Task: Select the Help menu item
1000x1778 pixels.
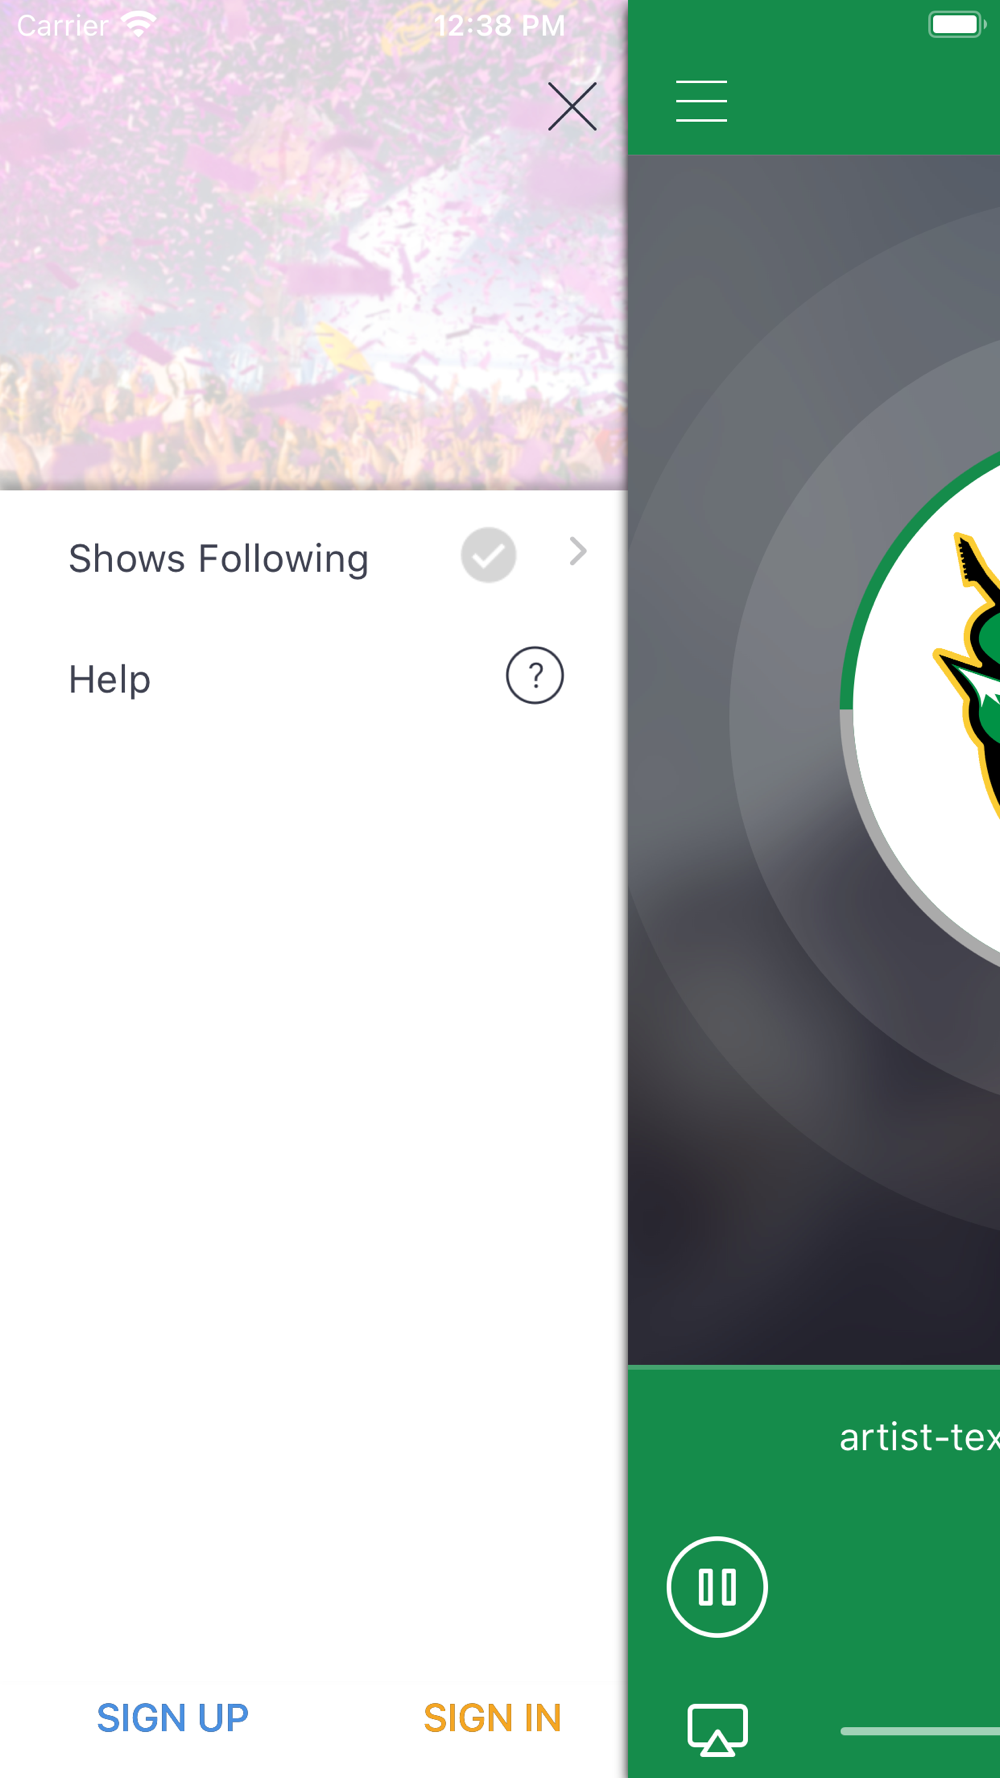Action: (314, 679)
